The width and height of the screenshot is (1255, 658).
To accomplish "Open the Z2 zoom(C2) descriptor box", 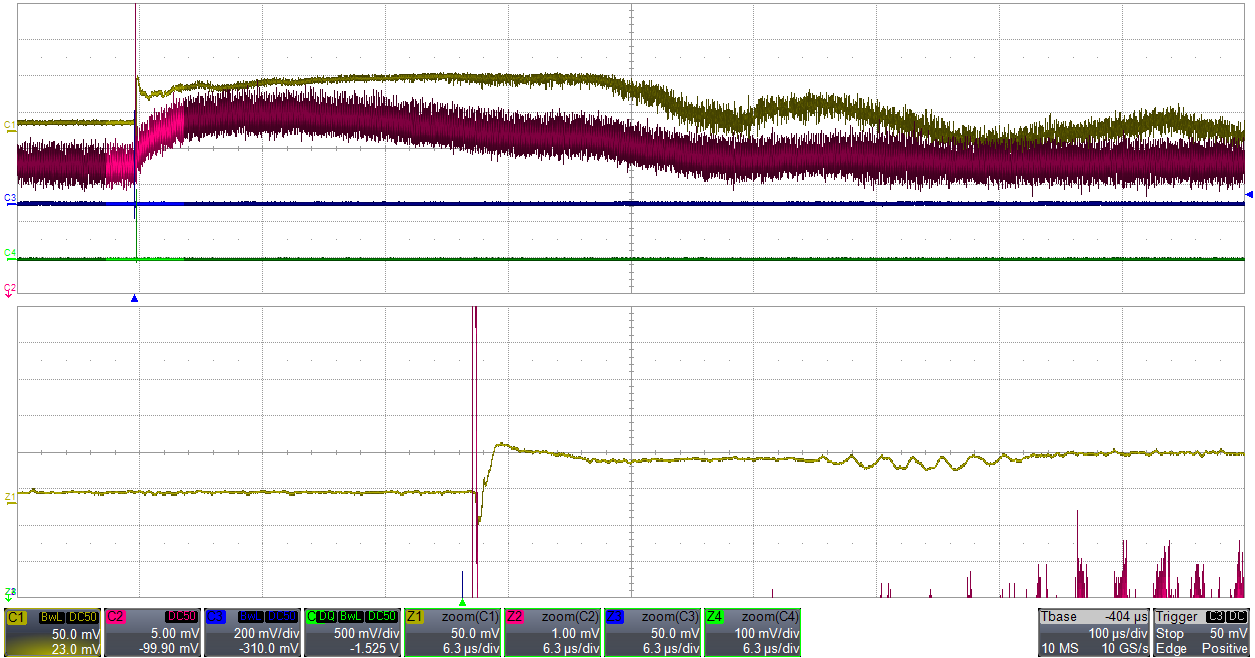I will [x=553, y=633].
